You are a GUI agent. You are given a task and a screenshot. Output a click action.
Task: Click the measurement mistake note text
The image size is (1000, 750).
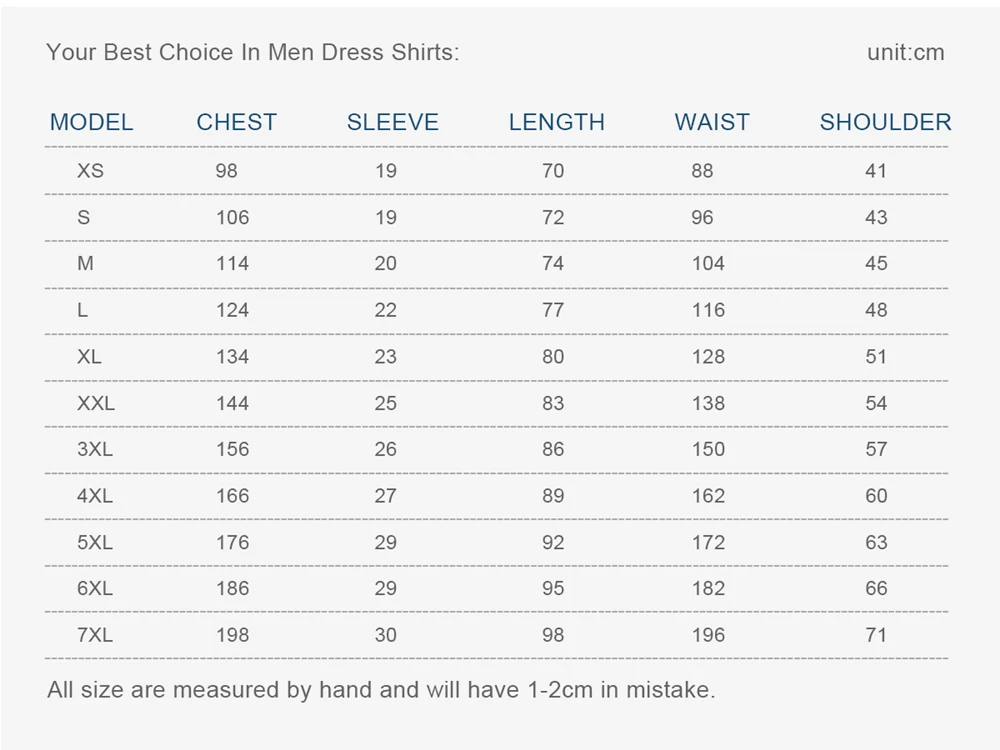pos(381,689)
